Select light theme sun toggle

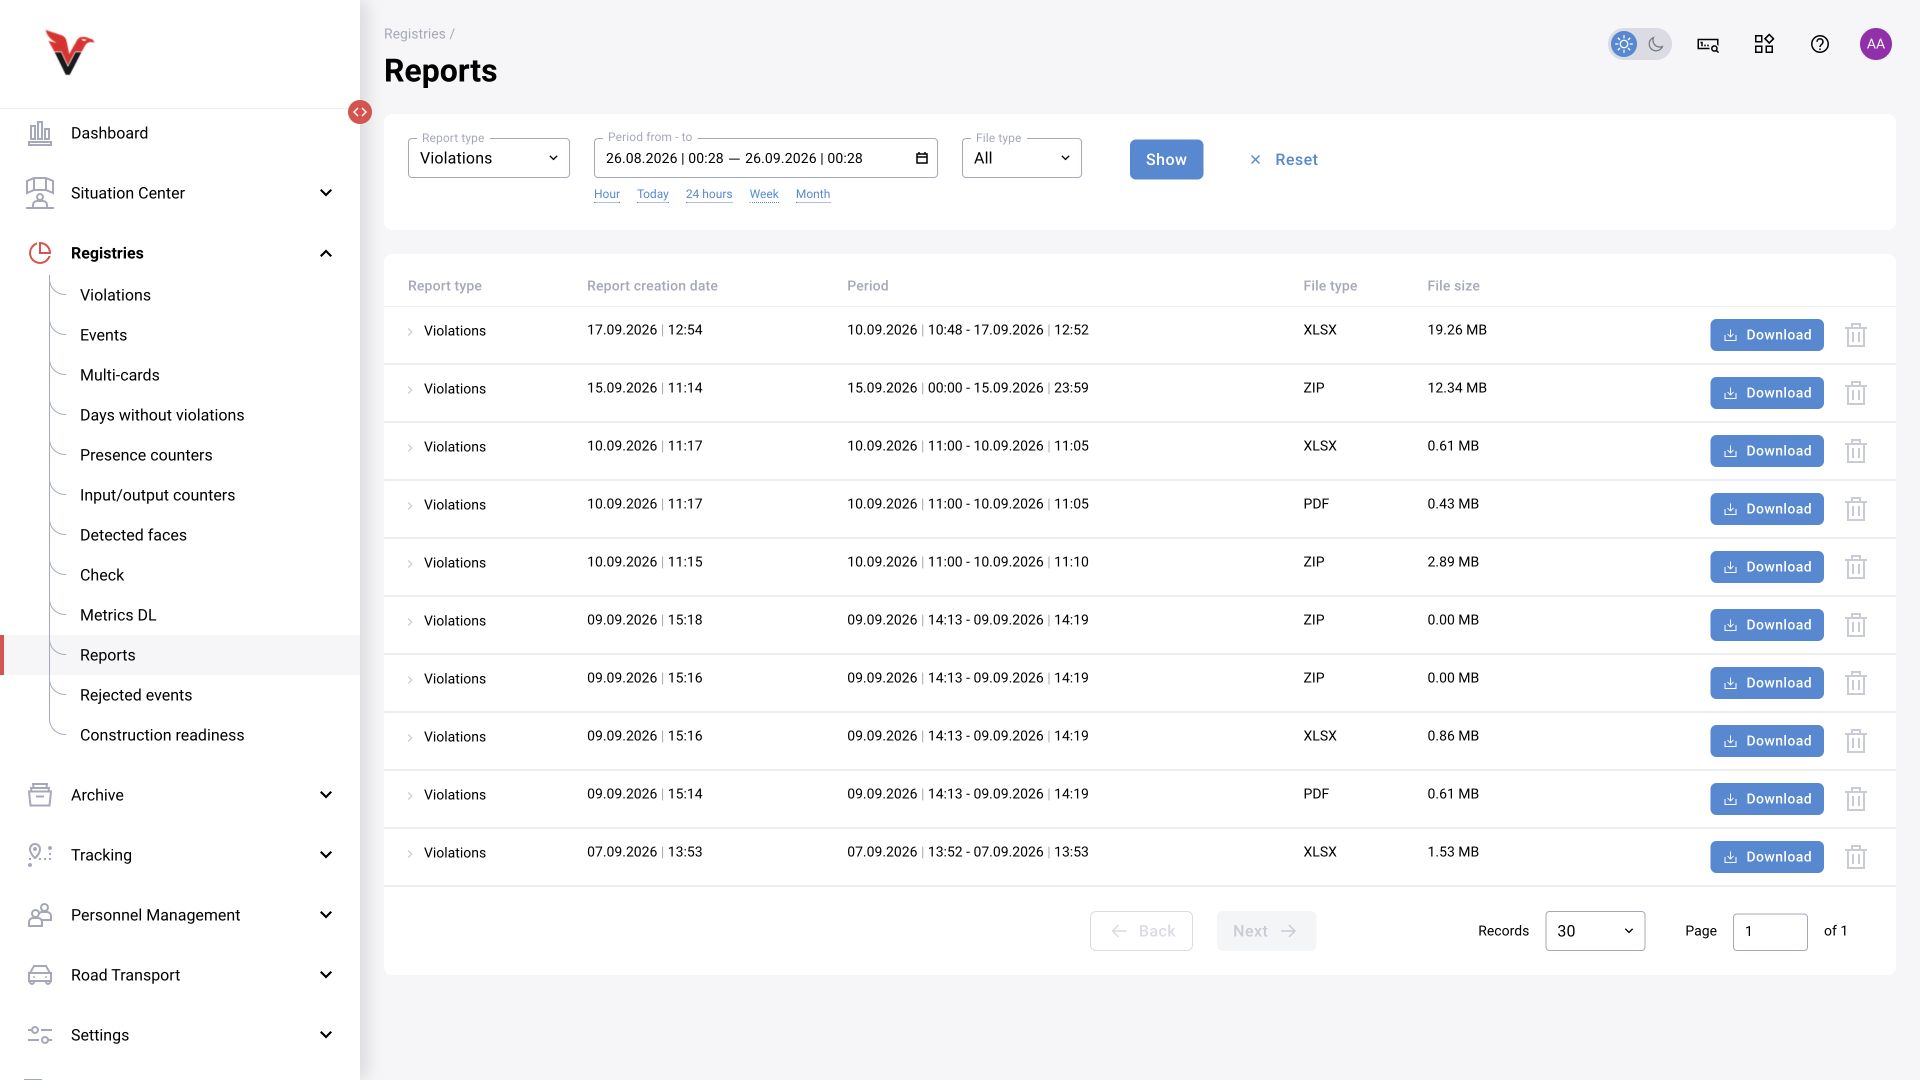coord(1624,44)
